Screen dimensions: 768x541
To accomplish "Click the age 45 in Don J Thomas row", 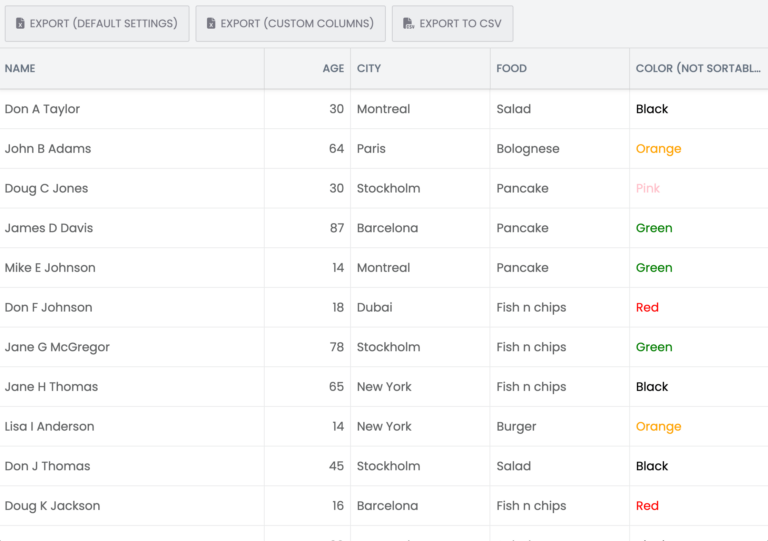I will [336, 466].
